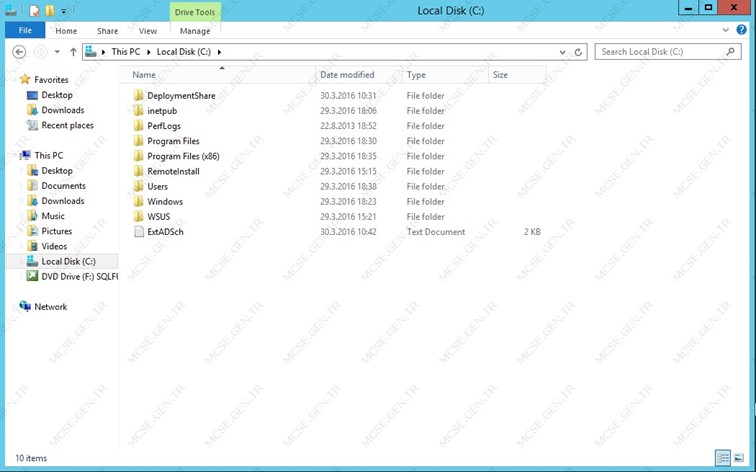Screen dimensions: 756x472
Task: Open the address bar history dropdown
Action: point(562,52)
